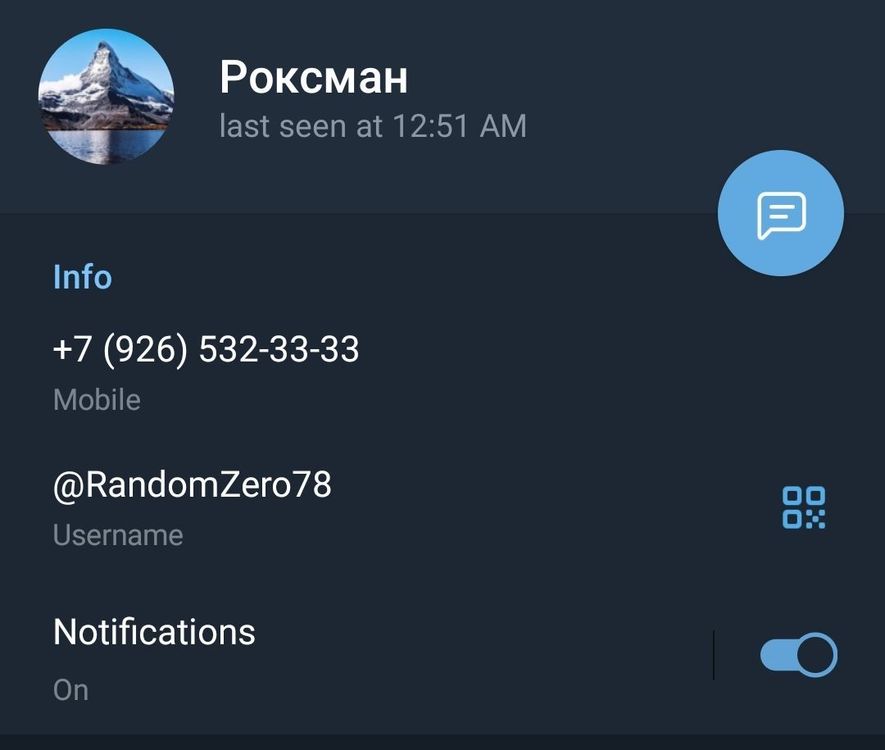Click the contact name Роксман

coord(313,78)
